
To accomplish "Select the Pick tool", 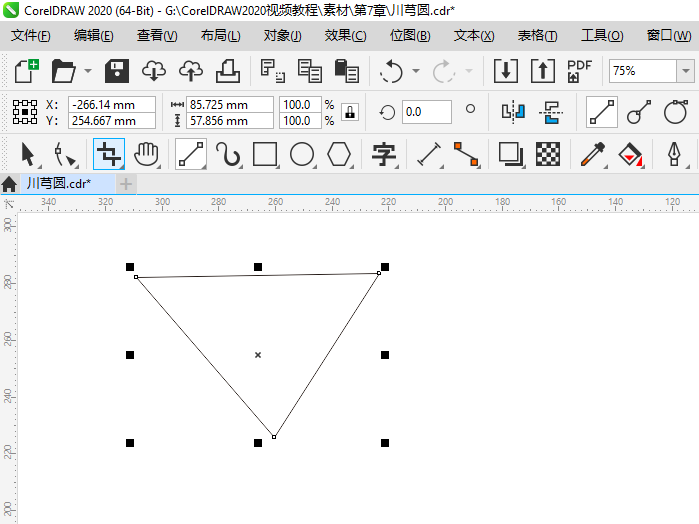I will [x=29, y=154].
